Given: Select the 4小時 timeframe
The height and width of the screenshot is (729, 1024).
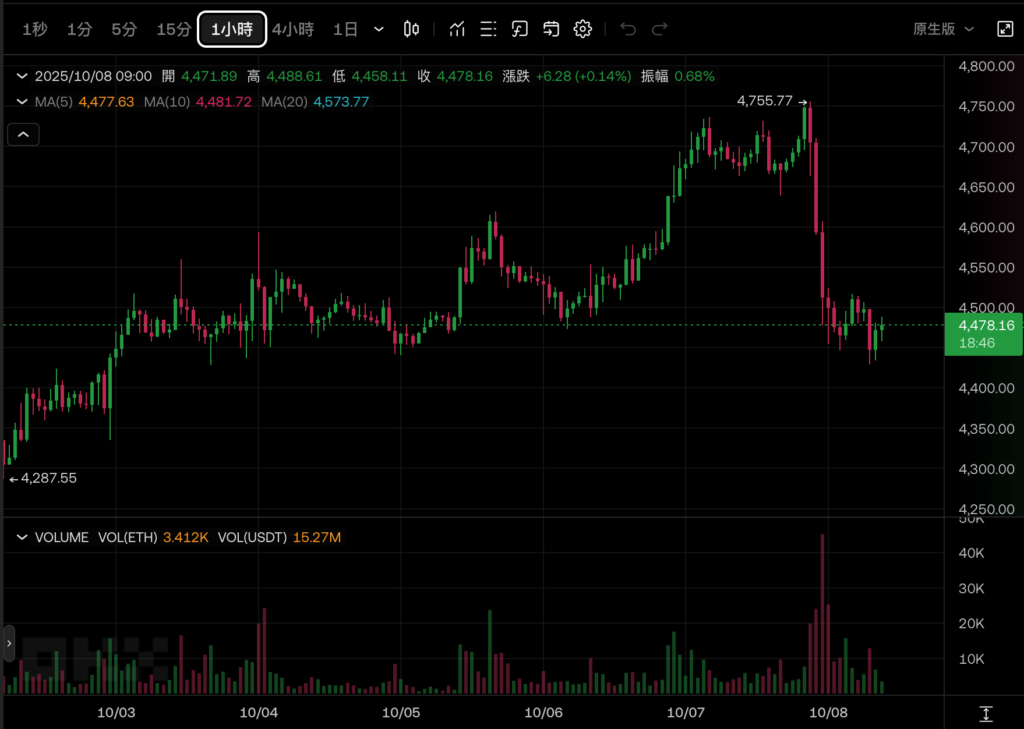Looking at the screenshot, I should (295, 29).
